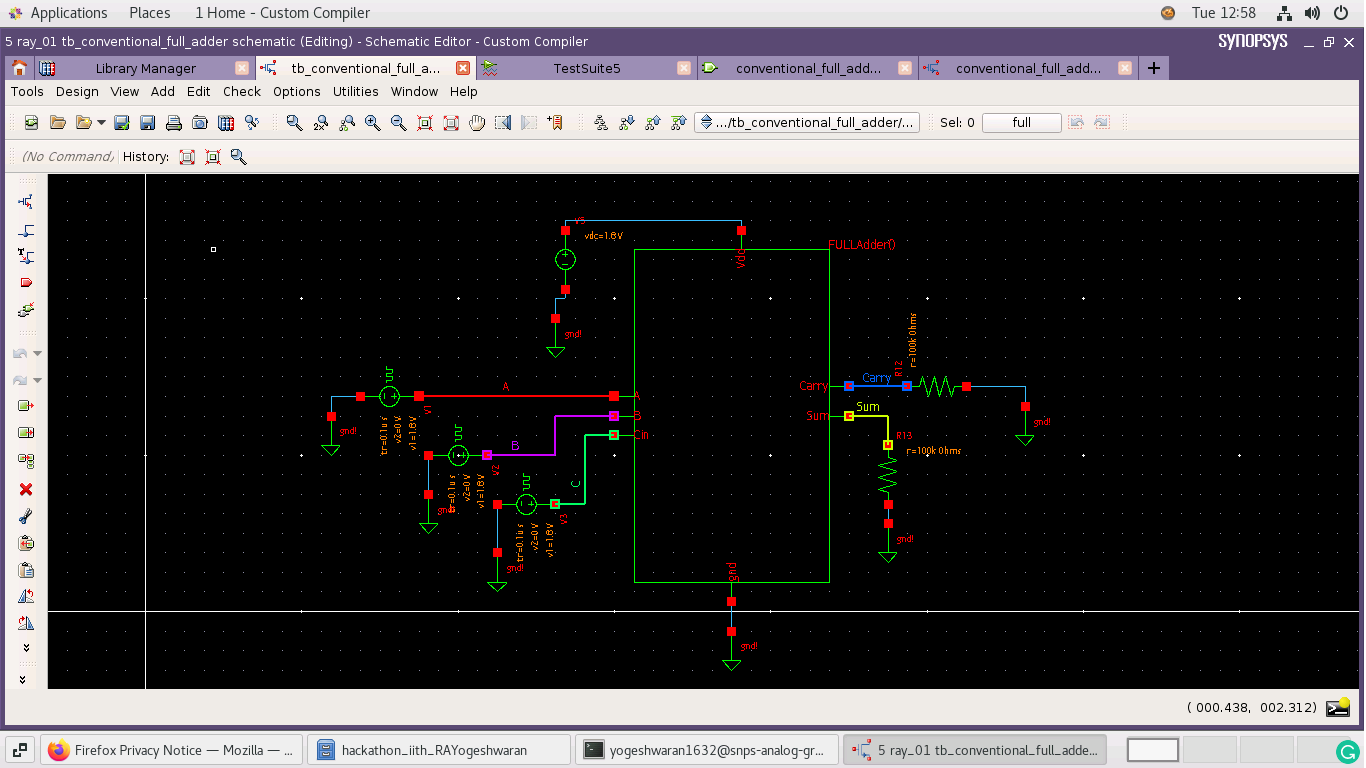1366x768 pixels.
Task: Click the Grammarly icon in the bottom tray
Action: 1348,749
